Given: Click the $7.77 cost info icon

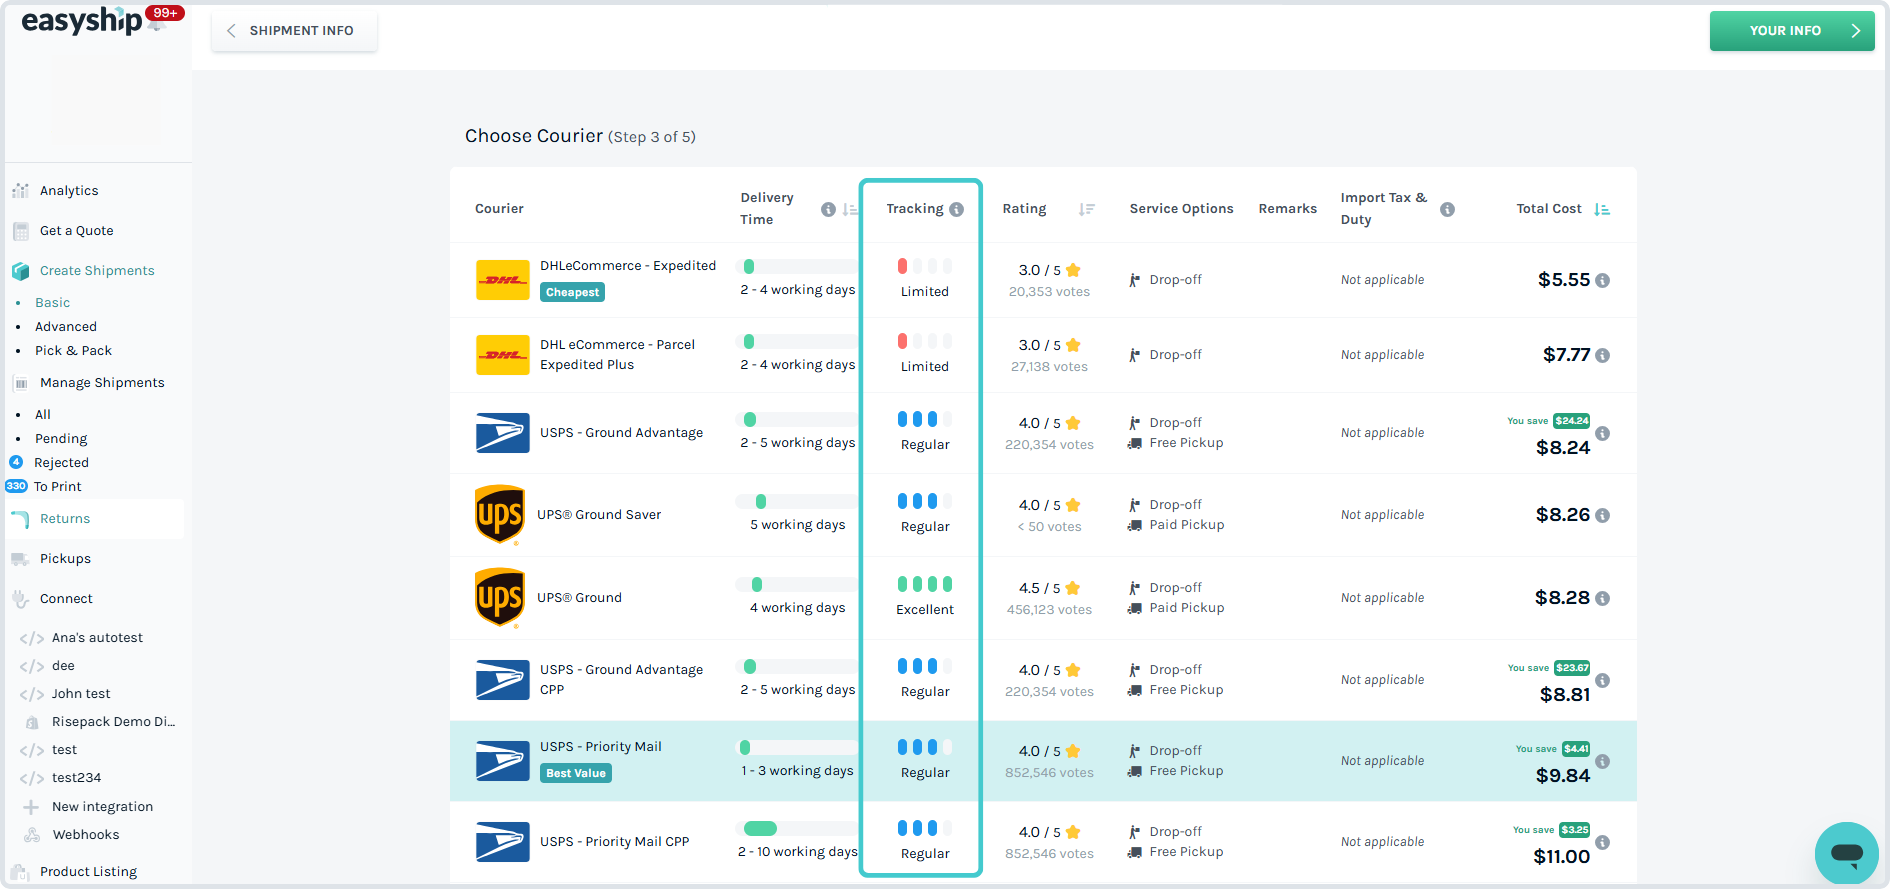Looking at the screenshot, I should click(x=1603, y=355).
